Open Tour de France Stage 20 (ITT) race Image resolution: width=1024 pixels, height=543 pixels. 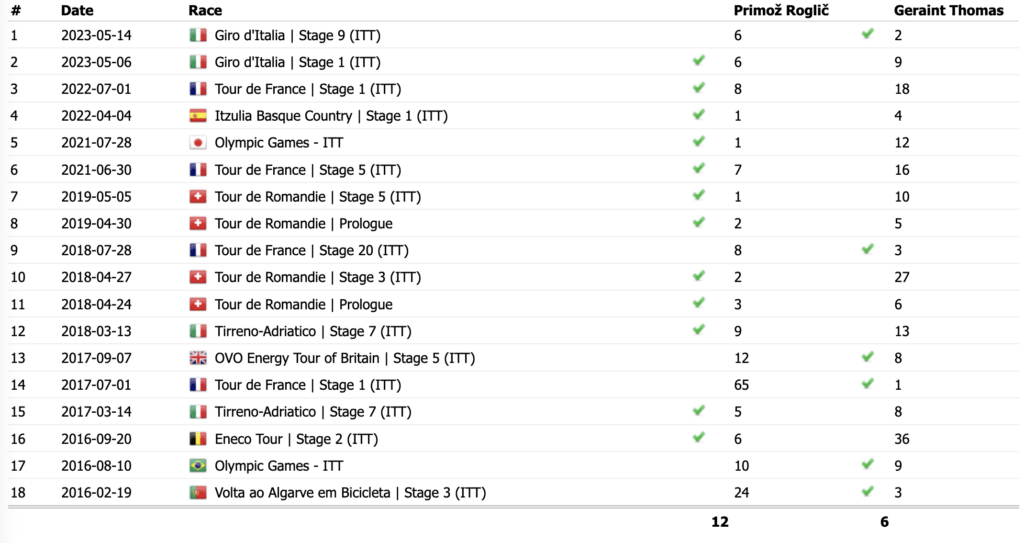(311, 251)
